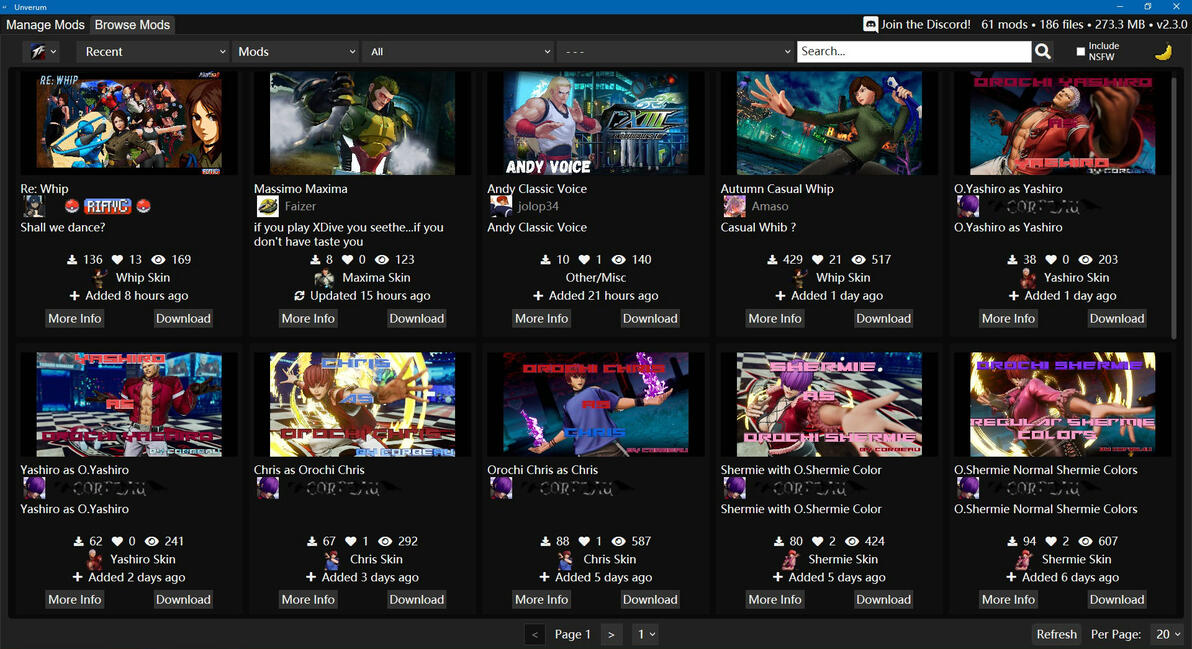Download the Massimo Maxima mod

(x=417, y=318)
